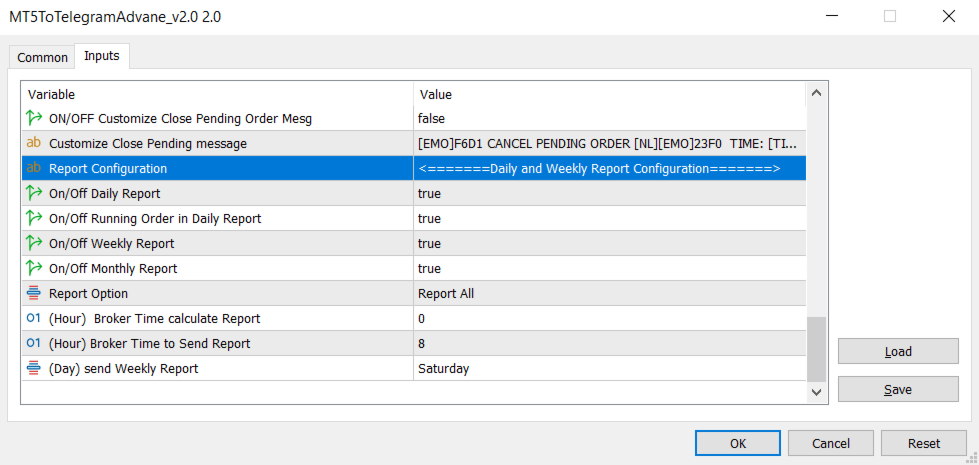The width and height of the screenshot is (979, 465).
Task: Click the boolean icon beside On/Off Monthly Report
Action: pos(34,268)
